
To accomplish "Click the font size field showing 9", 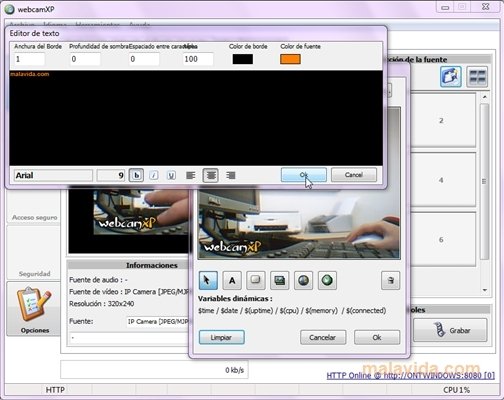I will pyautogui.click(x=111, y=175).
